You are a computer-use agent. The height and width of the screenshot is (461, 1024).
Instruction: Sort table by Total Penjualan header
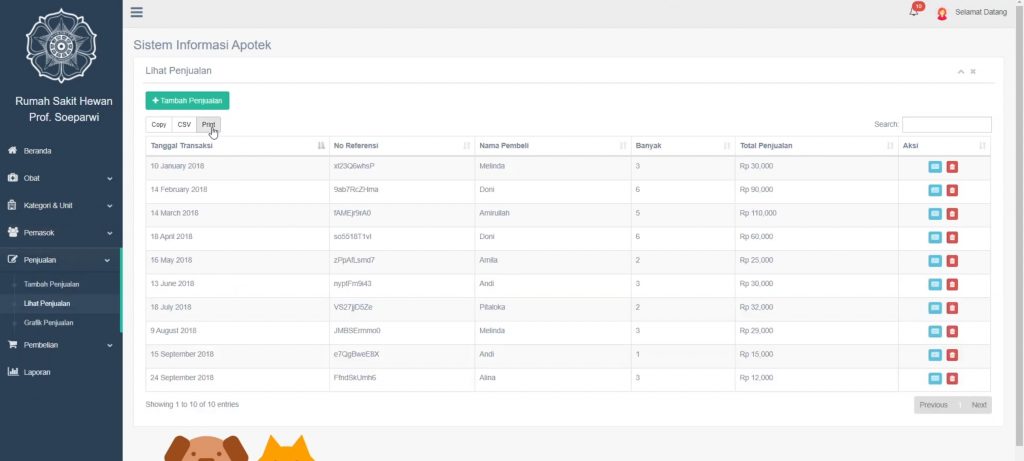click(x=812, y=146)
